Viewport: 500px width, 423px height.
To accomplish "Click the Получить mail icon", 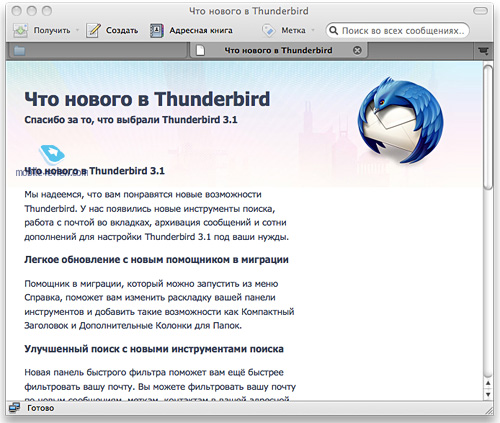I will point(20,30).
